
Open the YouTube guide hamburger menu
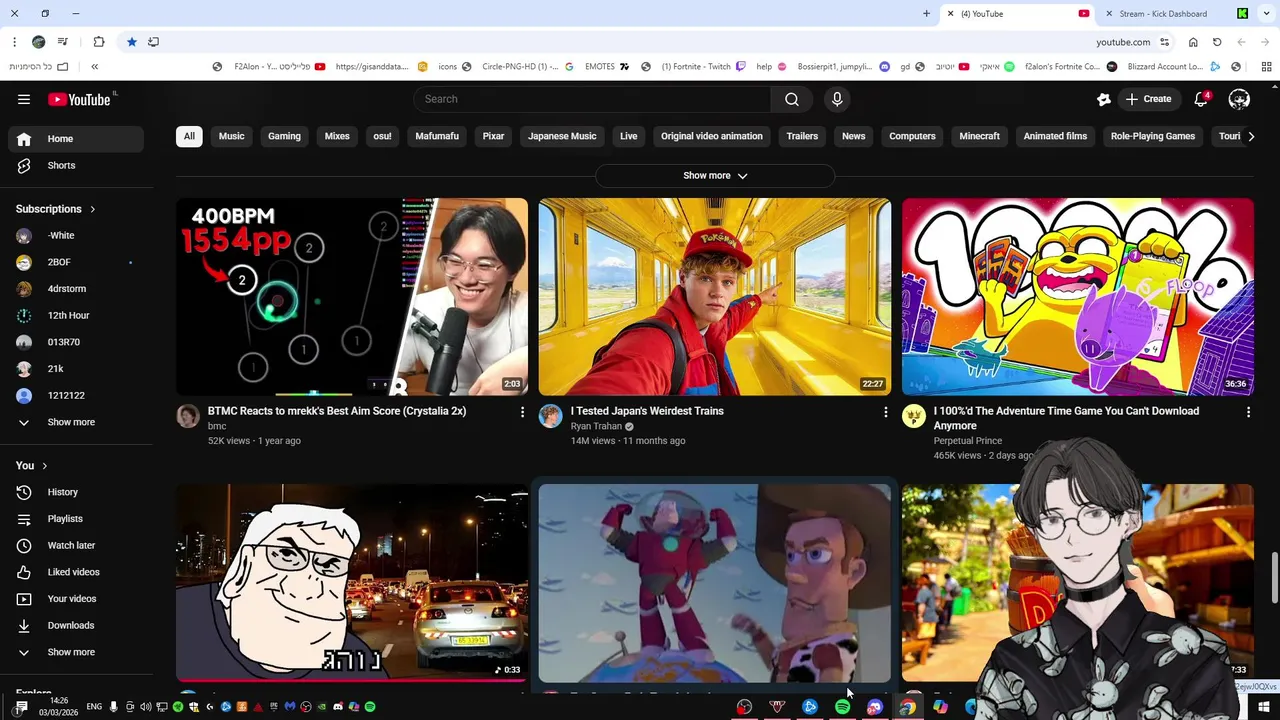pyautogui.click(x=24, y=99)
